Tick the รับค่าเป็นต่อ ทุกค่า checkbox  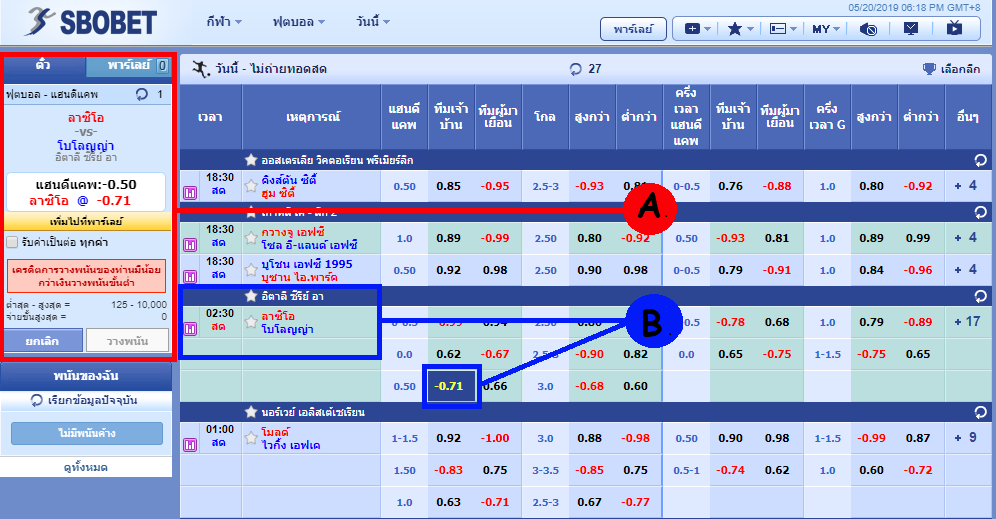pos(12,242)
